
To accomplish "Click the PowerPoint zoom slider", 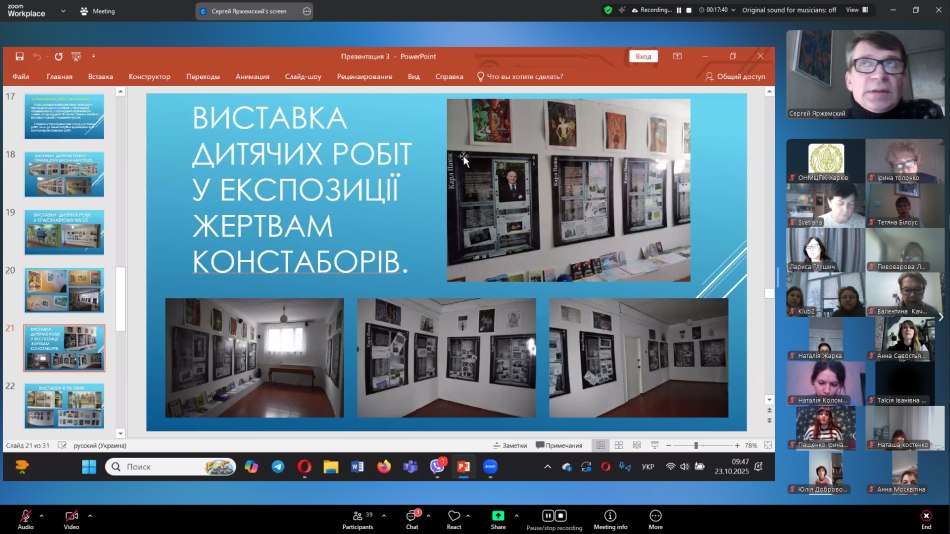I will tap(697, 446).
